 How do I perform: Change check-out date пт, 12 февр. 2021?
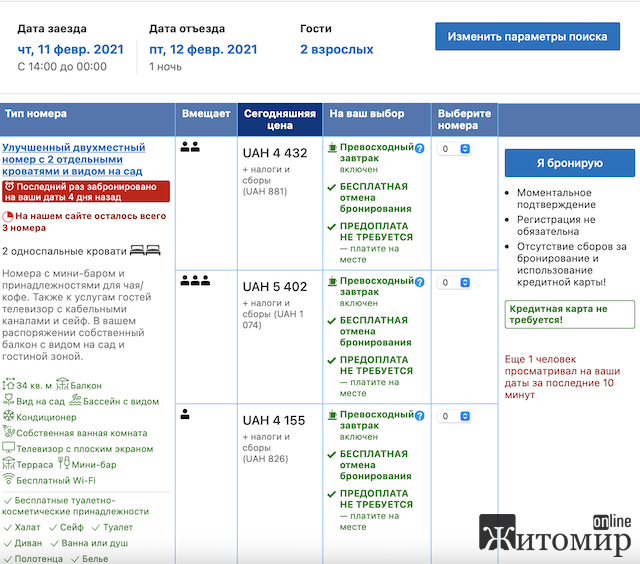[x=203, y=49]
